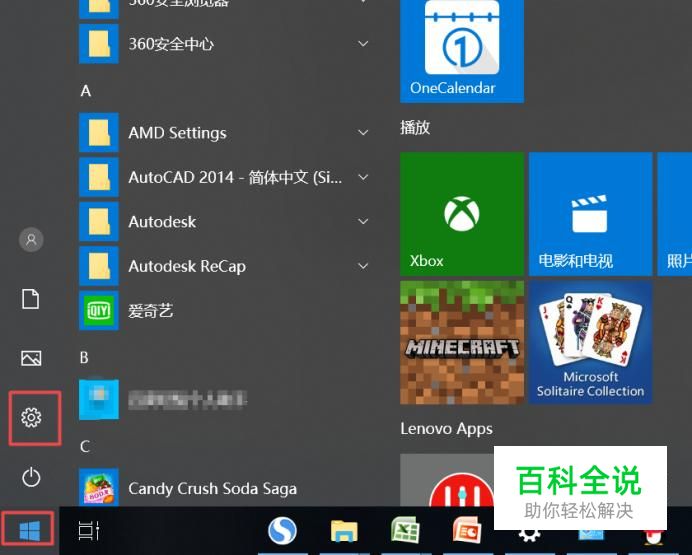The image size is (692, 555).
Task: Open the blurred app under B
Action: click(x=163, y=399)
